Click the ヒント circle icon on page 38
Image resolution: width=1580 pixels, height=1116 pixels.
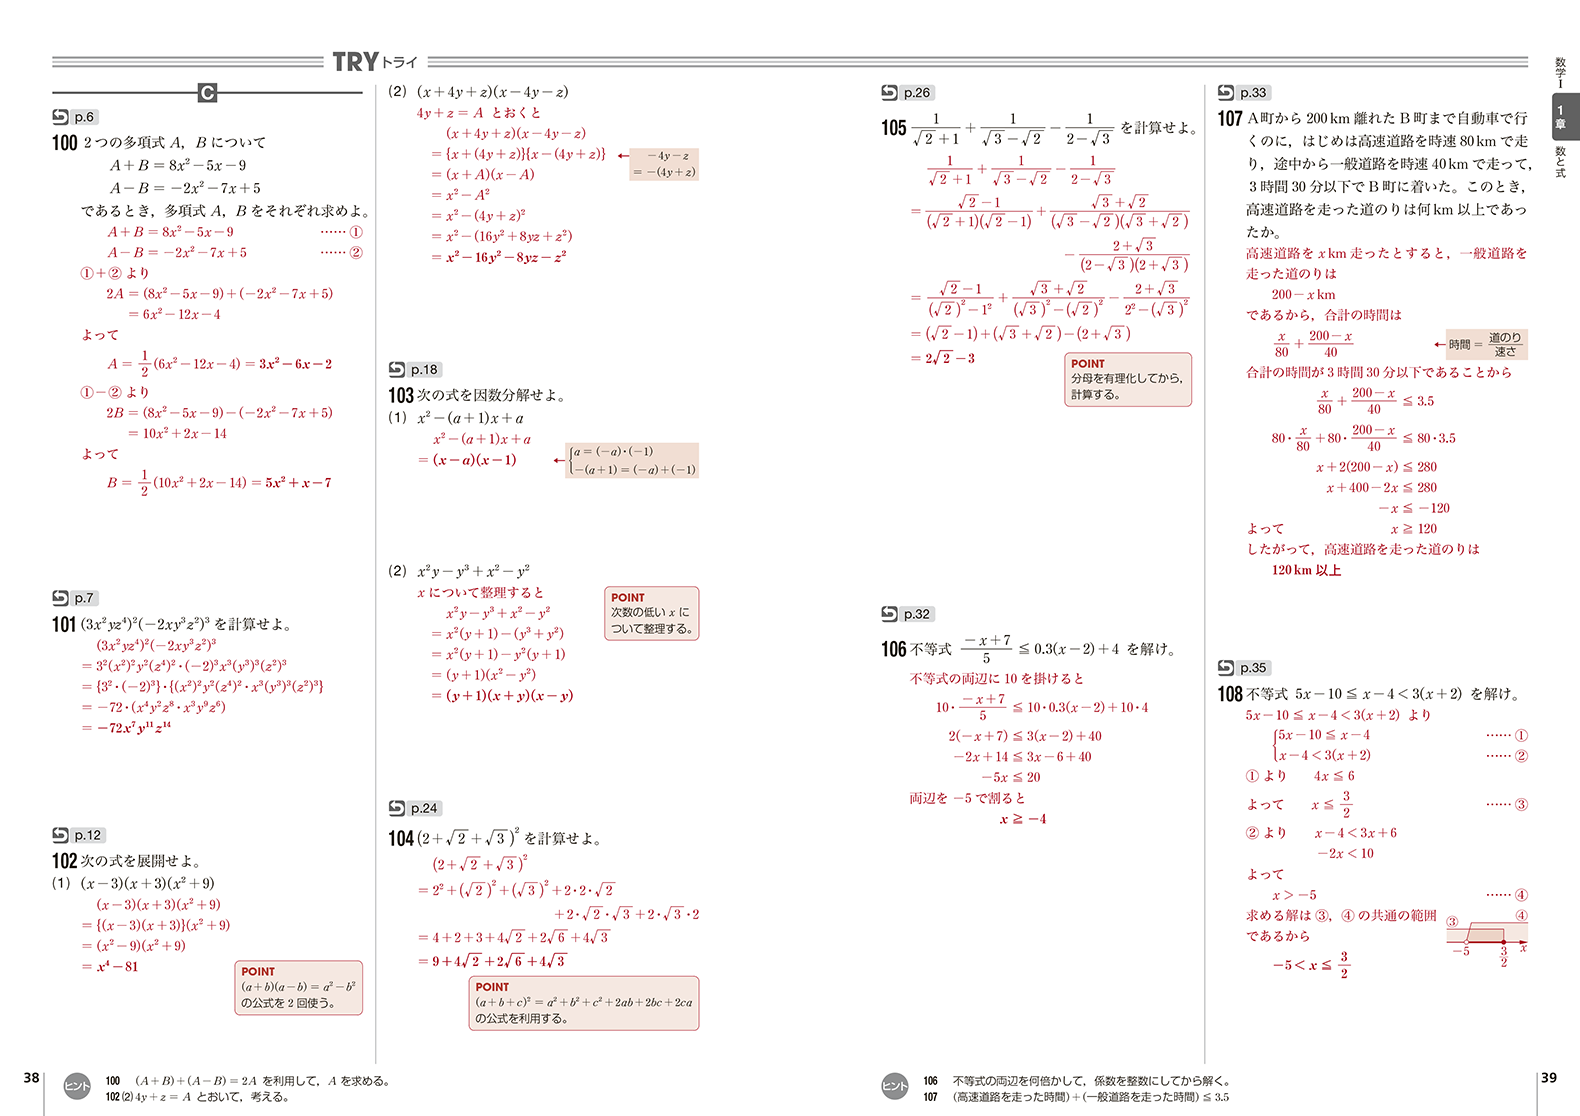[x=77, y=1087]
